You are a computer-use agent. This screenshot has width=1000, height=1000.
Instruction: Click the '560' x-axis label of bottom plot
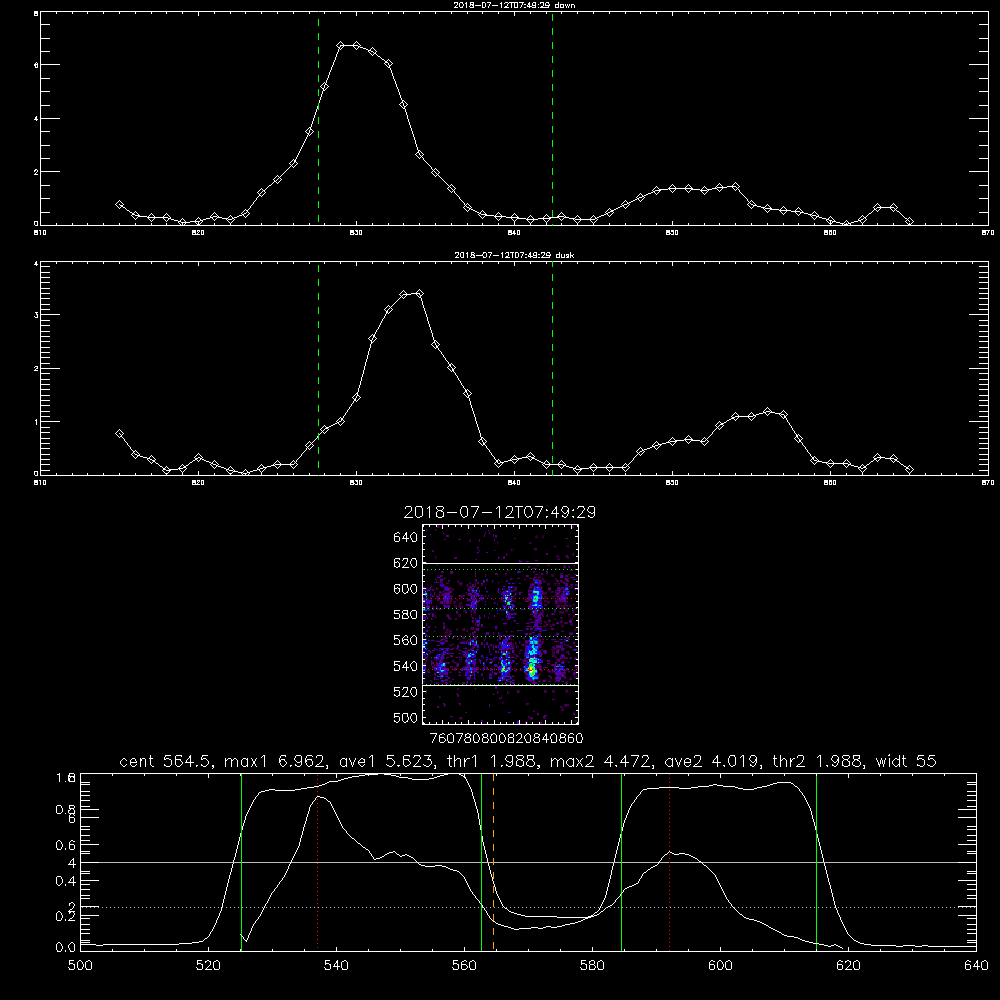(x=464, y=966)
